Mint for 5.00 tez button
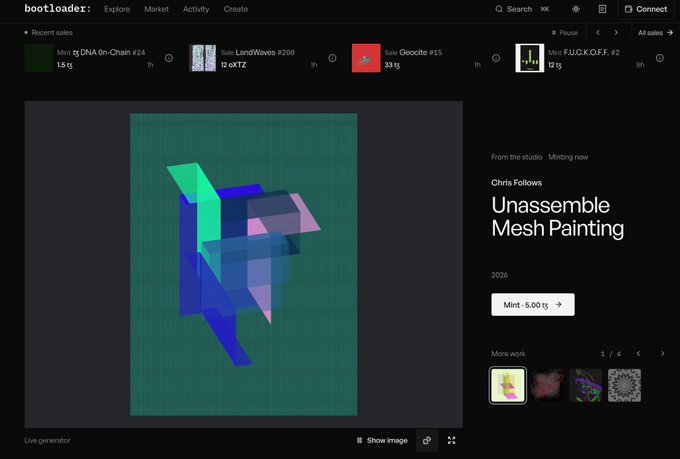The image size is (680, 459). click(x=533, y=305)
